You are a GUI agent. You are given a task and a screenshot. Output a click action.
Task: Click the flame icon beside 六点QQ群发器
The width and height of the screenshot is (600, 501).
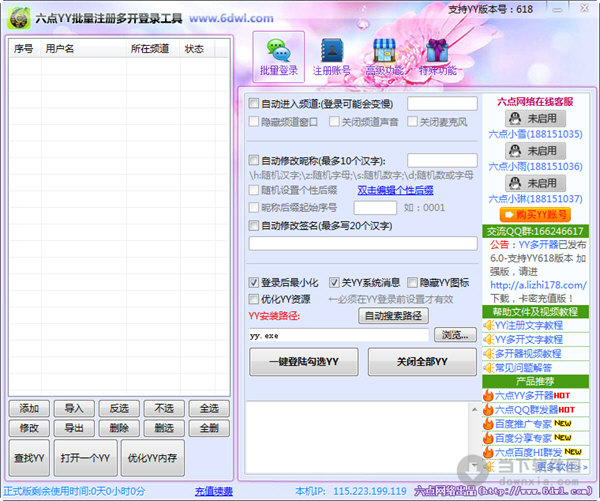[x=488, y=410]
